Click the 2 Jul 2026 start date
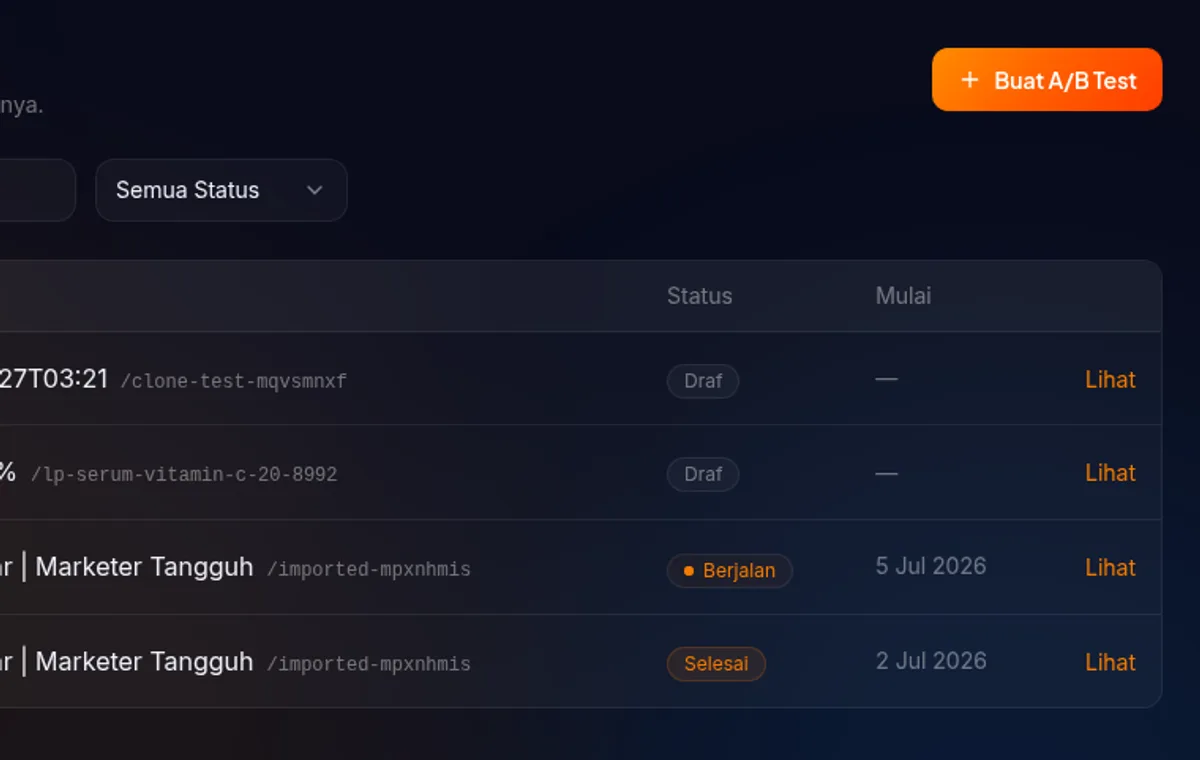 (x=931, y=661)
